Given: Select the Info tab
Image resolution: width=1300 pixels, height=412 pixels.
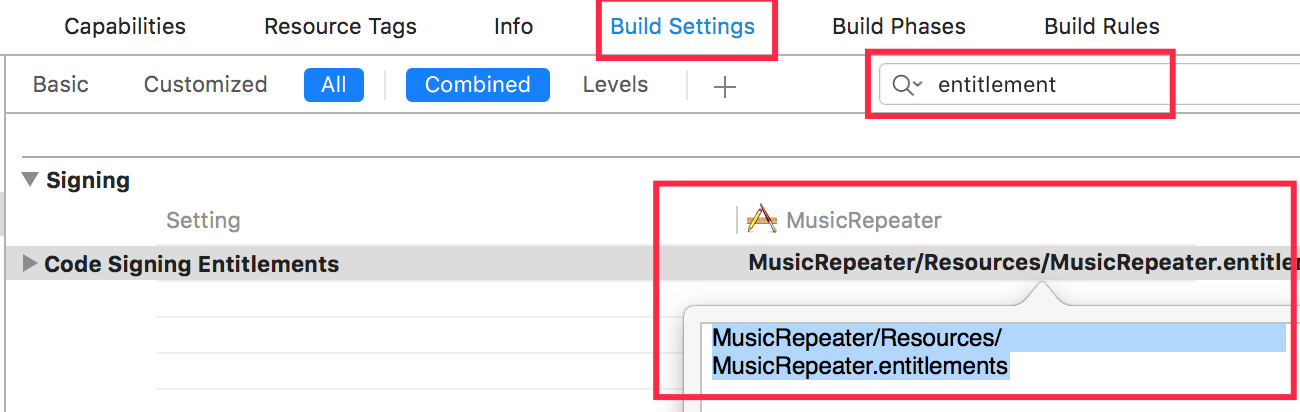Looking at the screenshot, I should [x=513, y=27].
